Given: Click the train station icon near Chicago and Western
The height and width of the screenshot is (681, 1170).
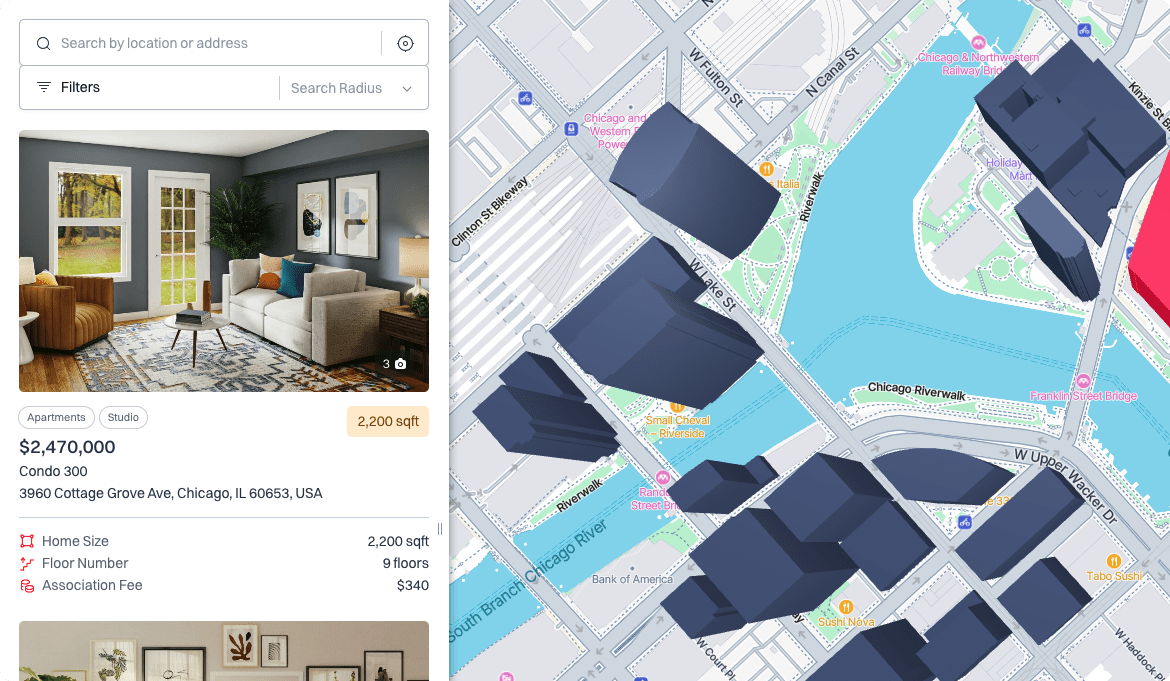Looking at the screenshot, I should pyautogui.click(x=571, y=129).
